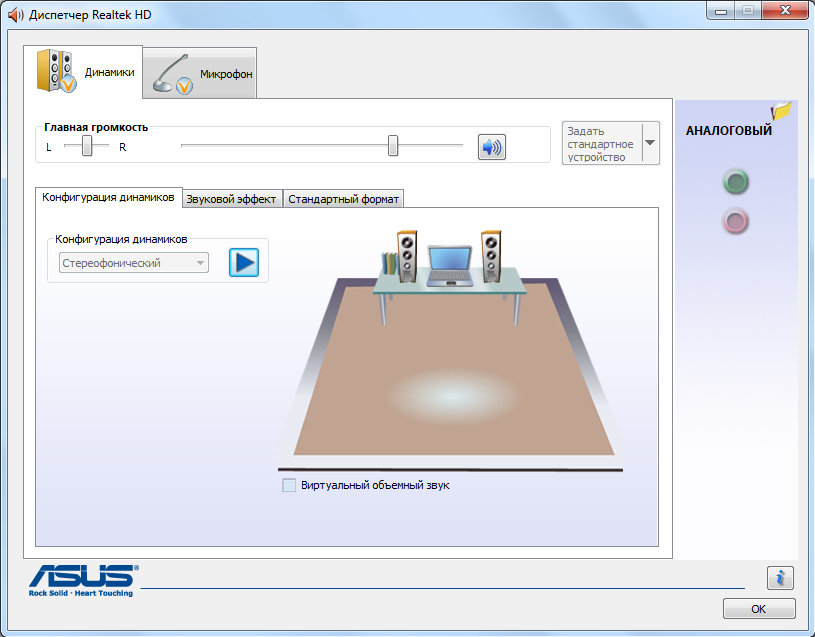Click Задать стандартное устройство button
Screen dimensions: 815x637
(602, 143)
